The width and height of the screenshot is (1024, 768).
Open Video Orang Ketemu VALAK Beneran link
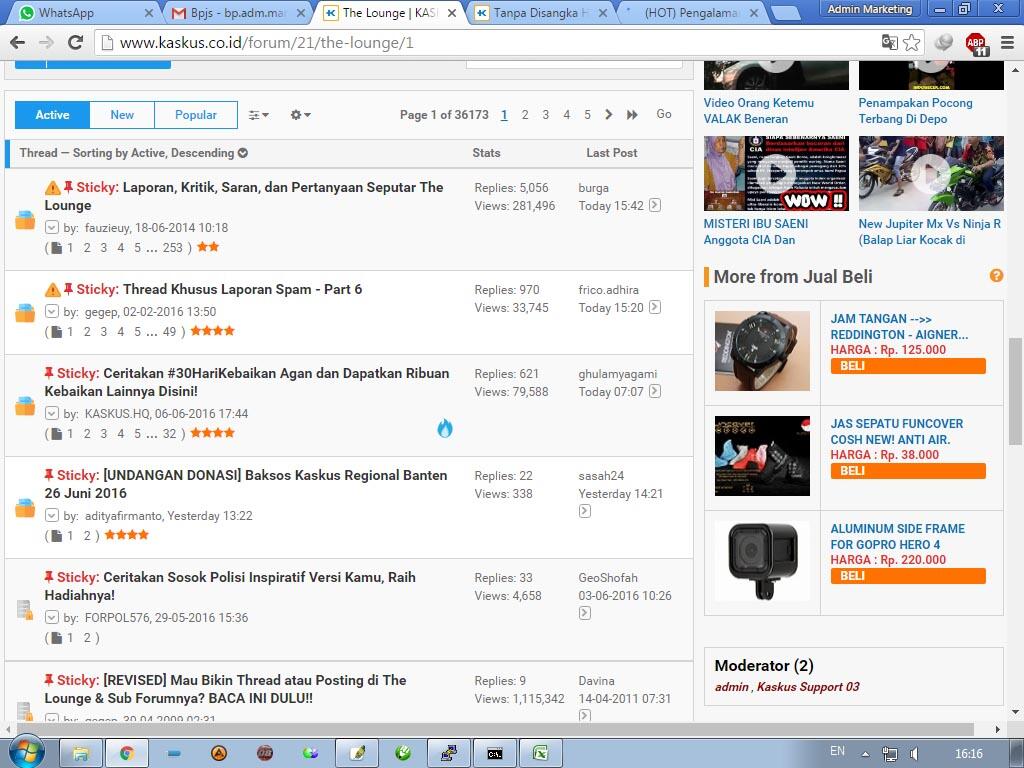[758, 111]
